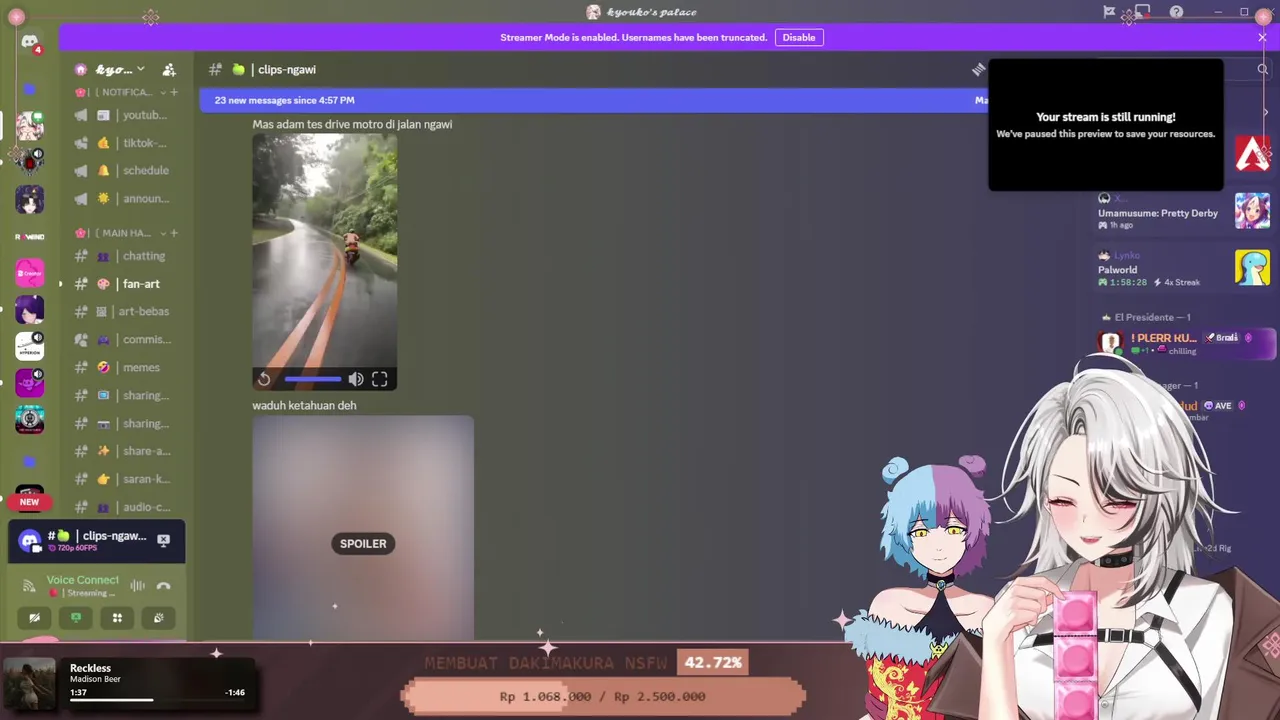Toggle the green screen share button

pos(75,618)
